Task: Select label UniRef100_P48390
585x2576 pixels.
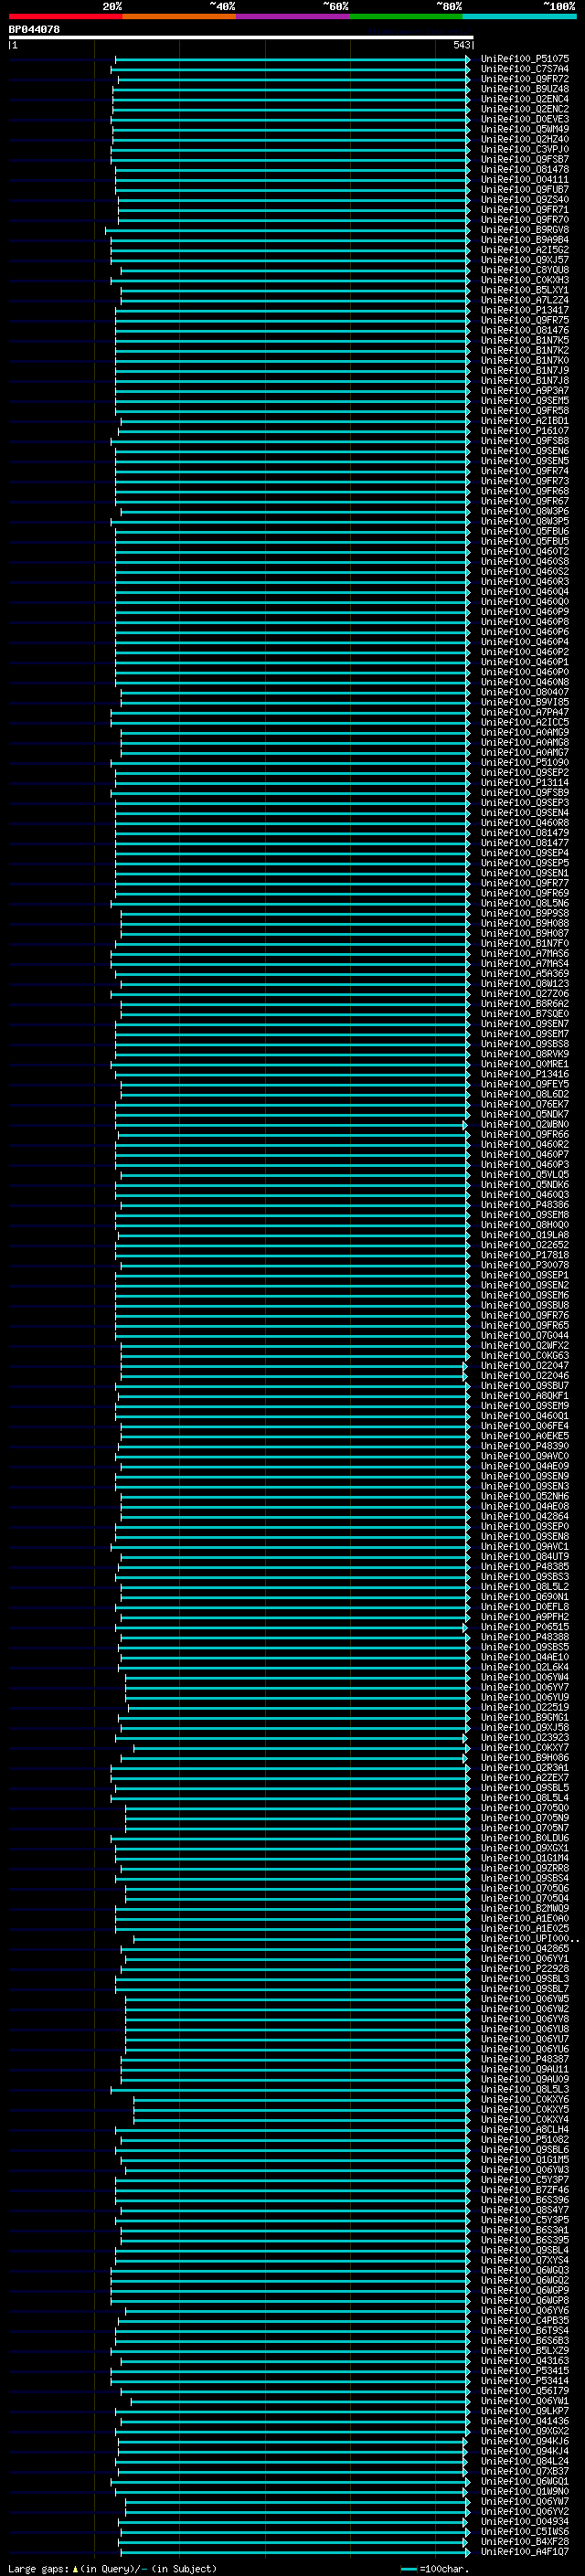Action: (x=524, y=1446)
